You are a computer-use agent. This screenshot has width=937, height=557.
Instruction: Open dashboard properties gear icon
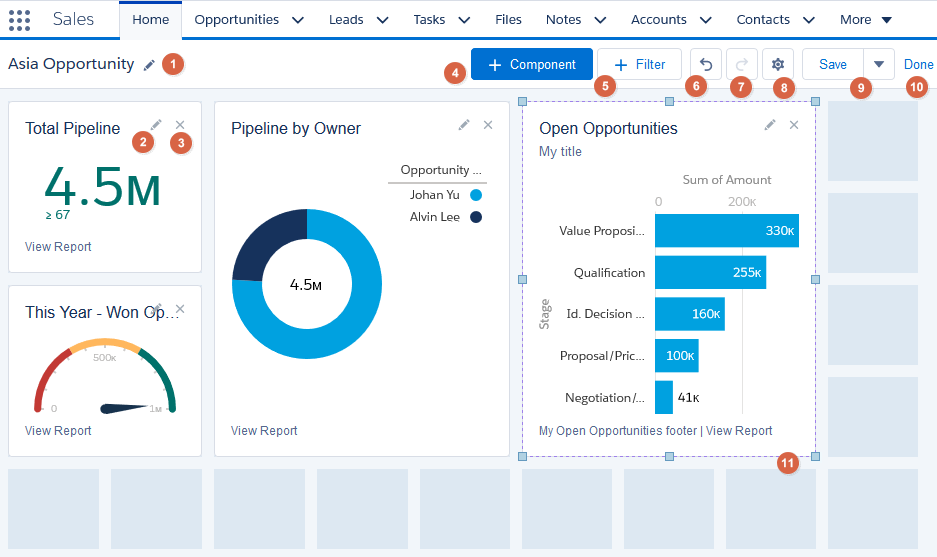tap(777, 64)
